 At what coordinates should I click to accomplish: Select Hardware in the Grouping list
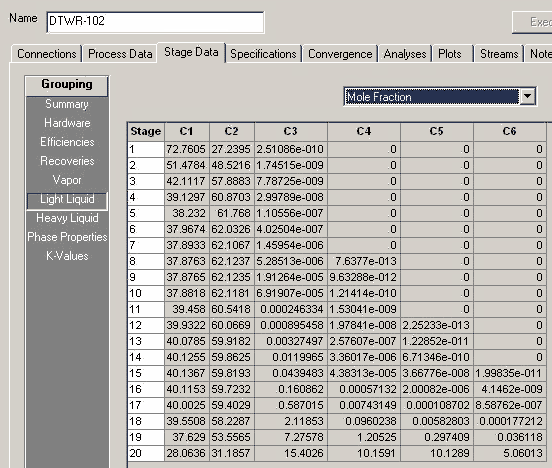67,123
